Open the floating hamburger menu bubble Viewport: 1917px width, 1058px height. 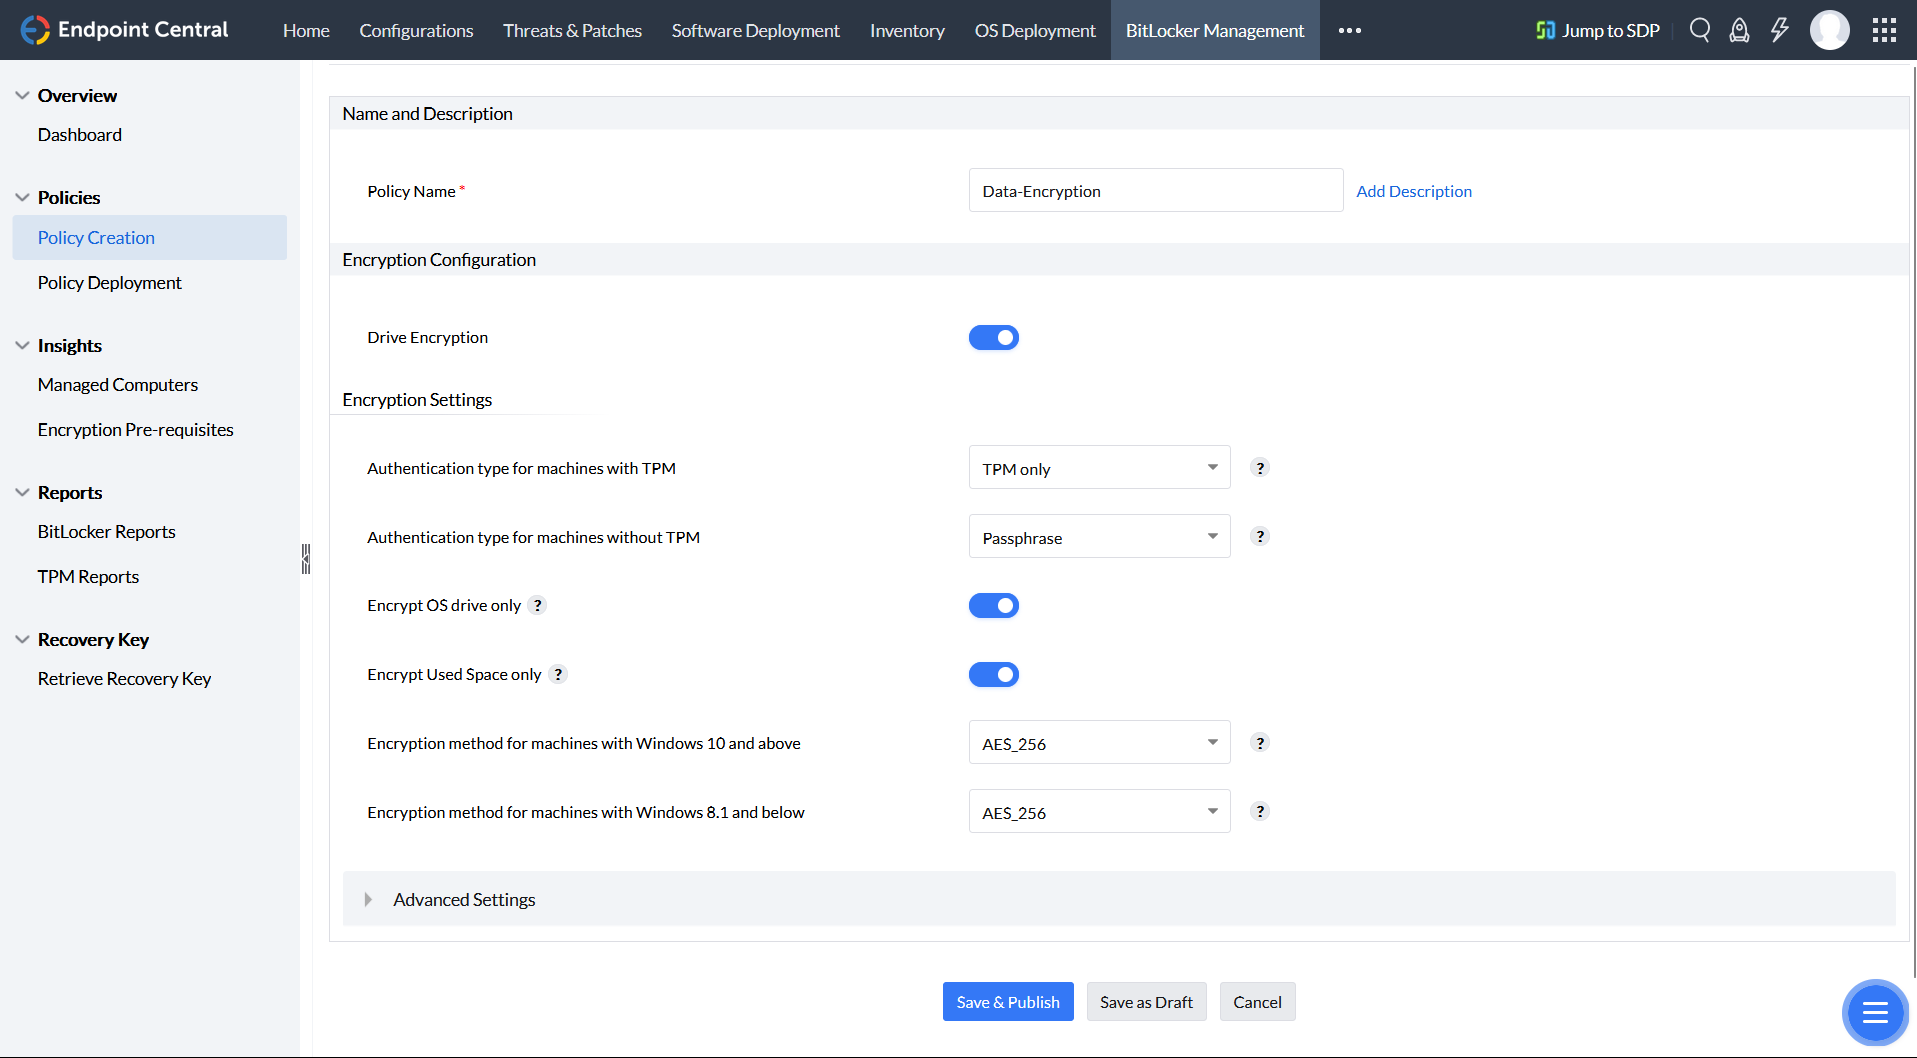pos(1875,1012)
